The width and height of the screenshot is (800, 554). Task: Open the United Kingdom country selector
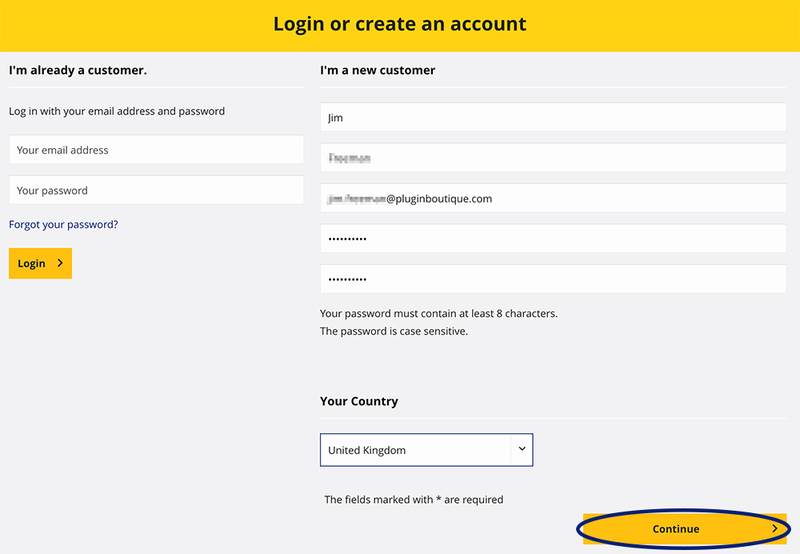pos(416,450)
